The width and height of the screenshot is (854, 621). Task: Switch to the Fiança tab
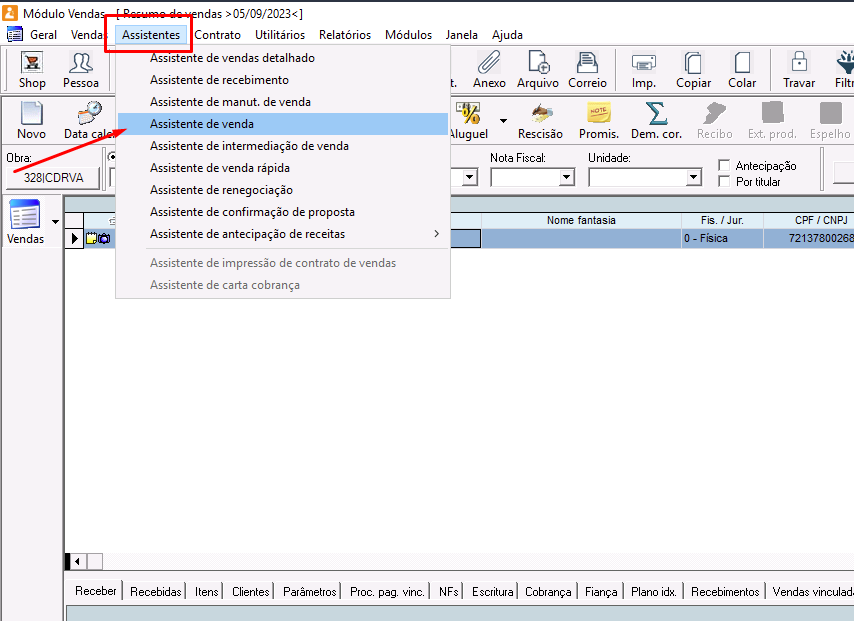(601, 592)
